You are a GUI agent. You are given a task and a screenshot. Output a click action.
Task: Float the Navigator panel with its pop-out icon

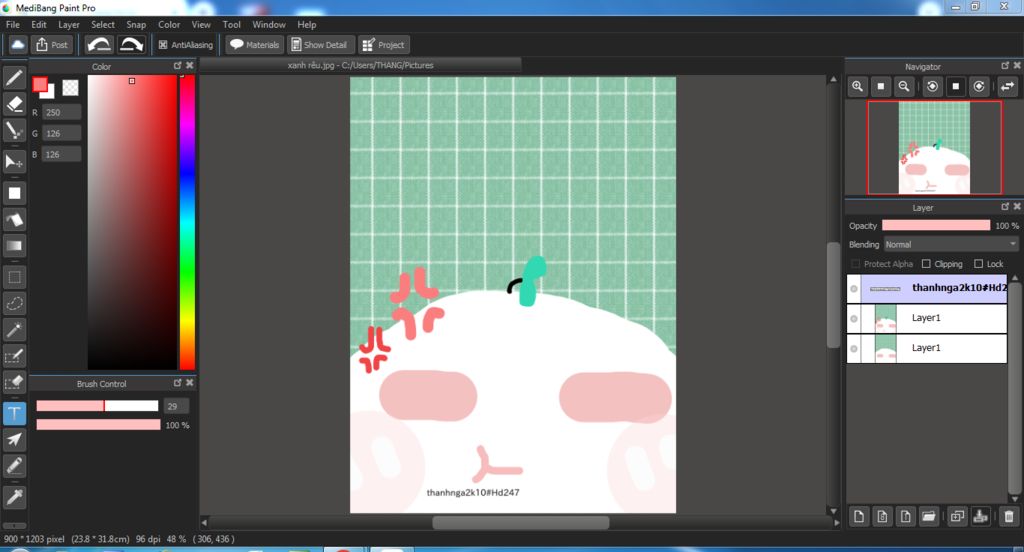pyautogui.click(x=1005, y=66)
